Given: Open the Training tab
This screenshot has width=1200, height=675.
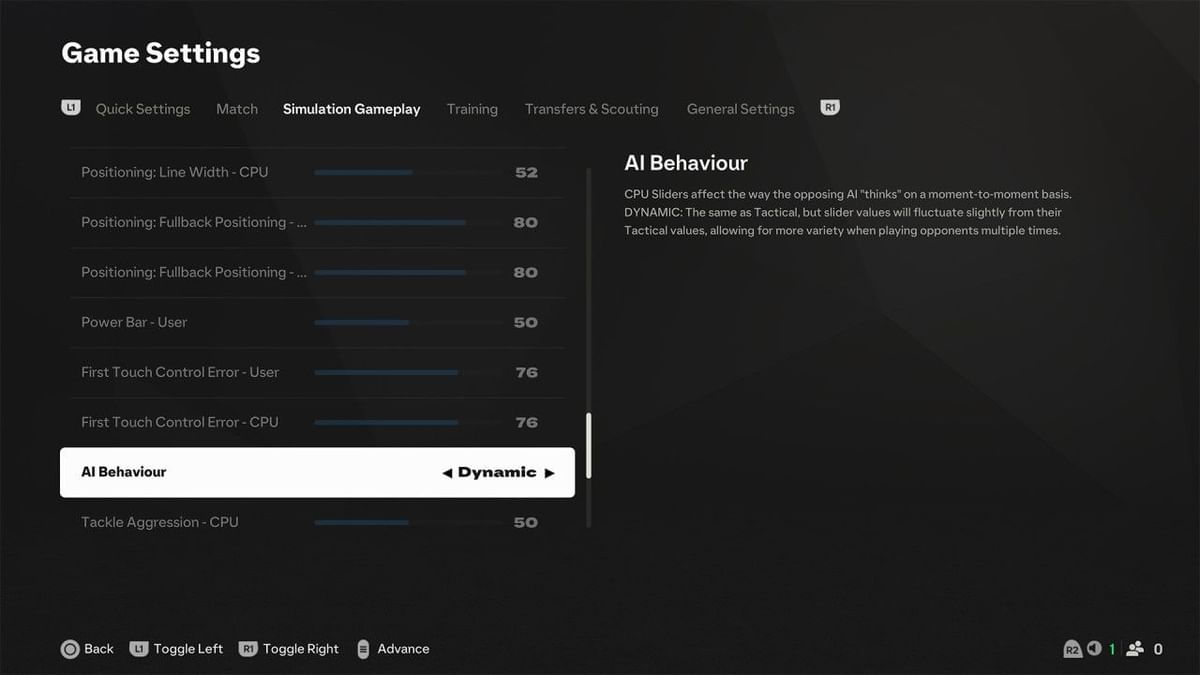Looking at the screenshot, I should tap(472, 108).
